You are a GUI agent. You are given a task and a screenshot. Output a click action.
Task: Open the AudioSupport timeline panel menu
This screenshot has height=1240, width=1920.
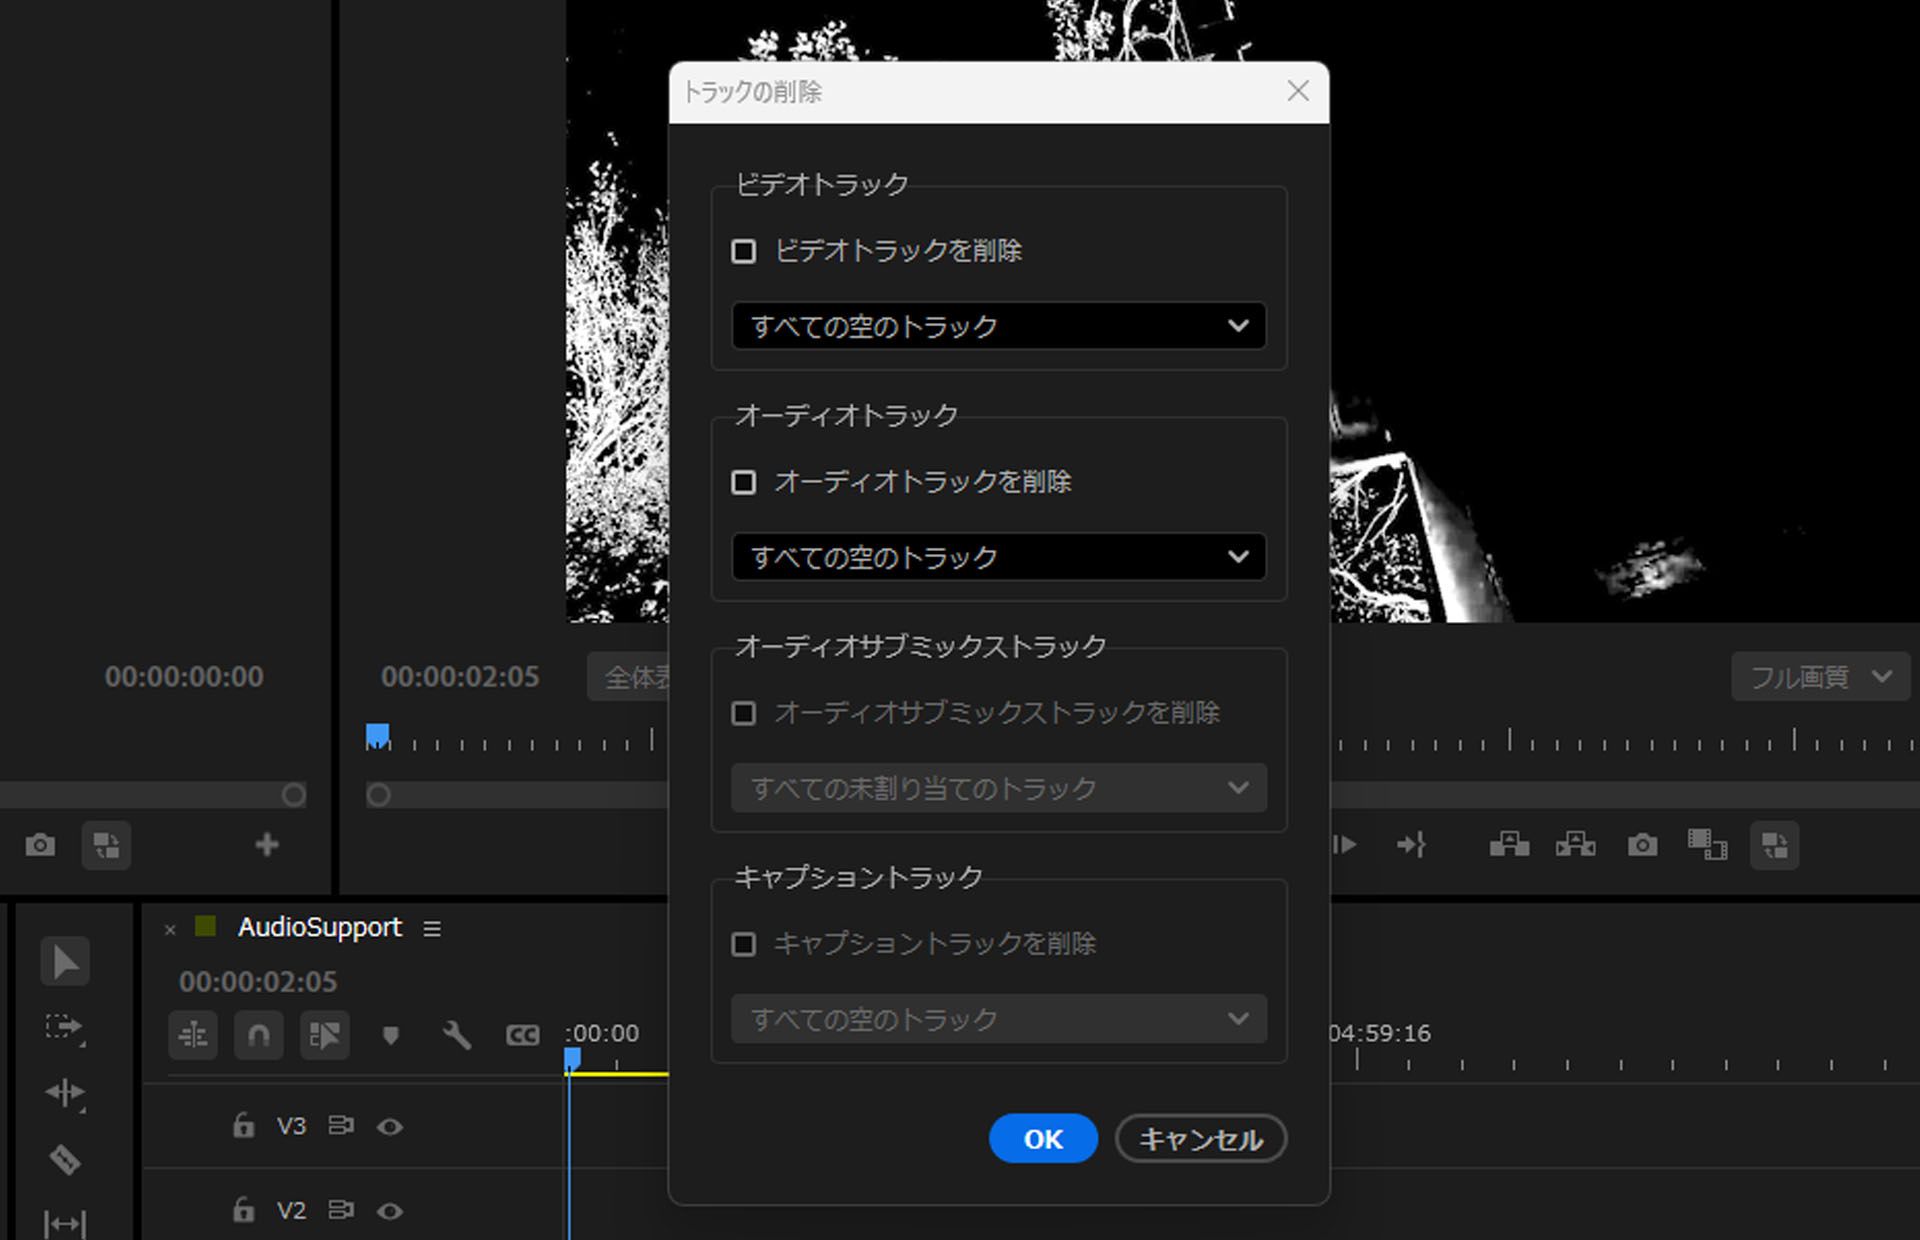tap(431, 928)
